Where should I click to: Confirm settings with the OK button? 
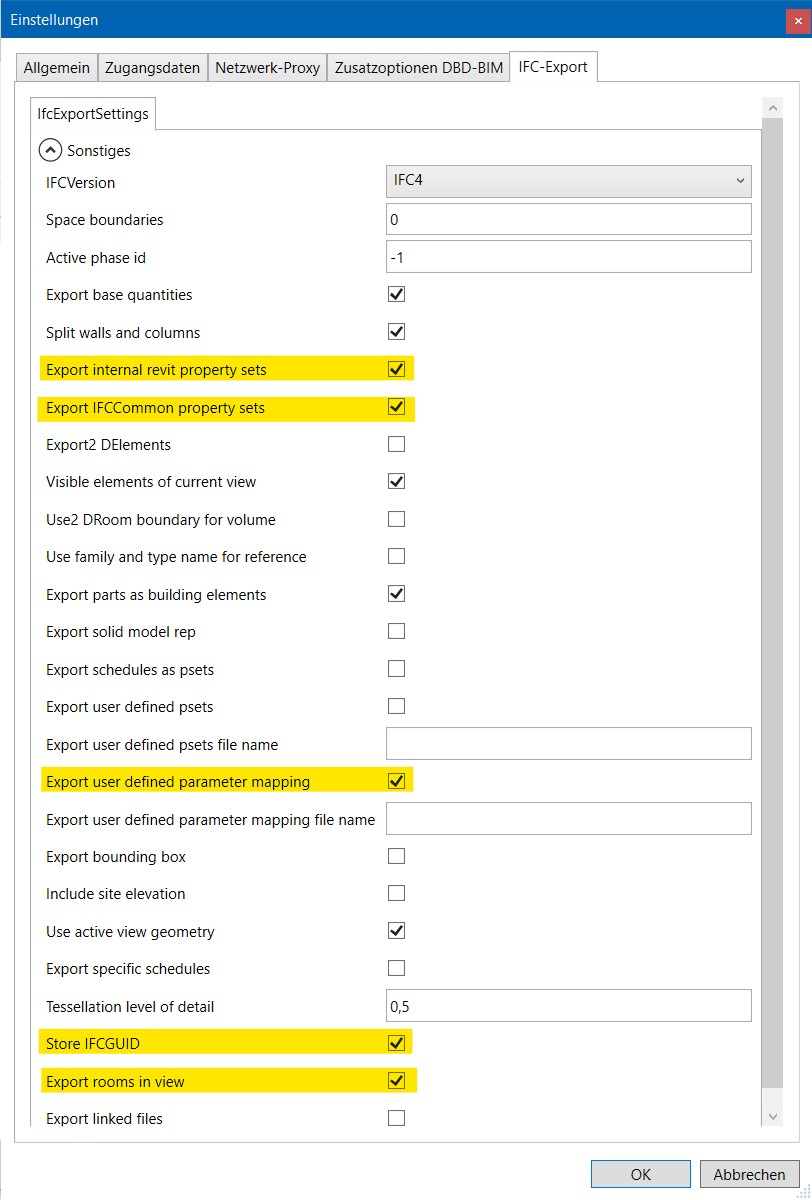(640, 1174)
